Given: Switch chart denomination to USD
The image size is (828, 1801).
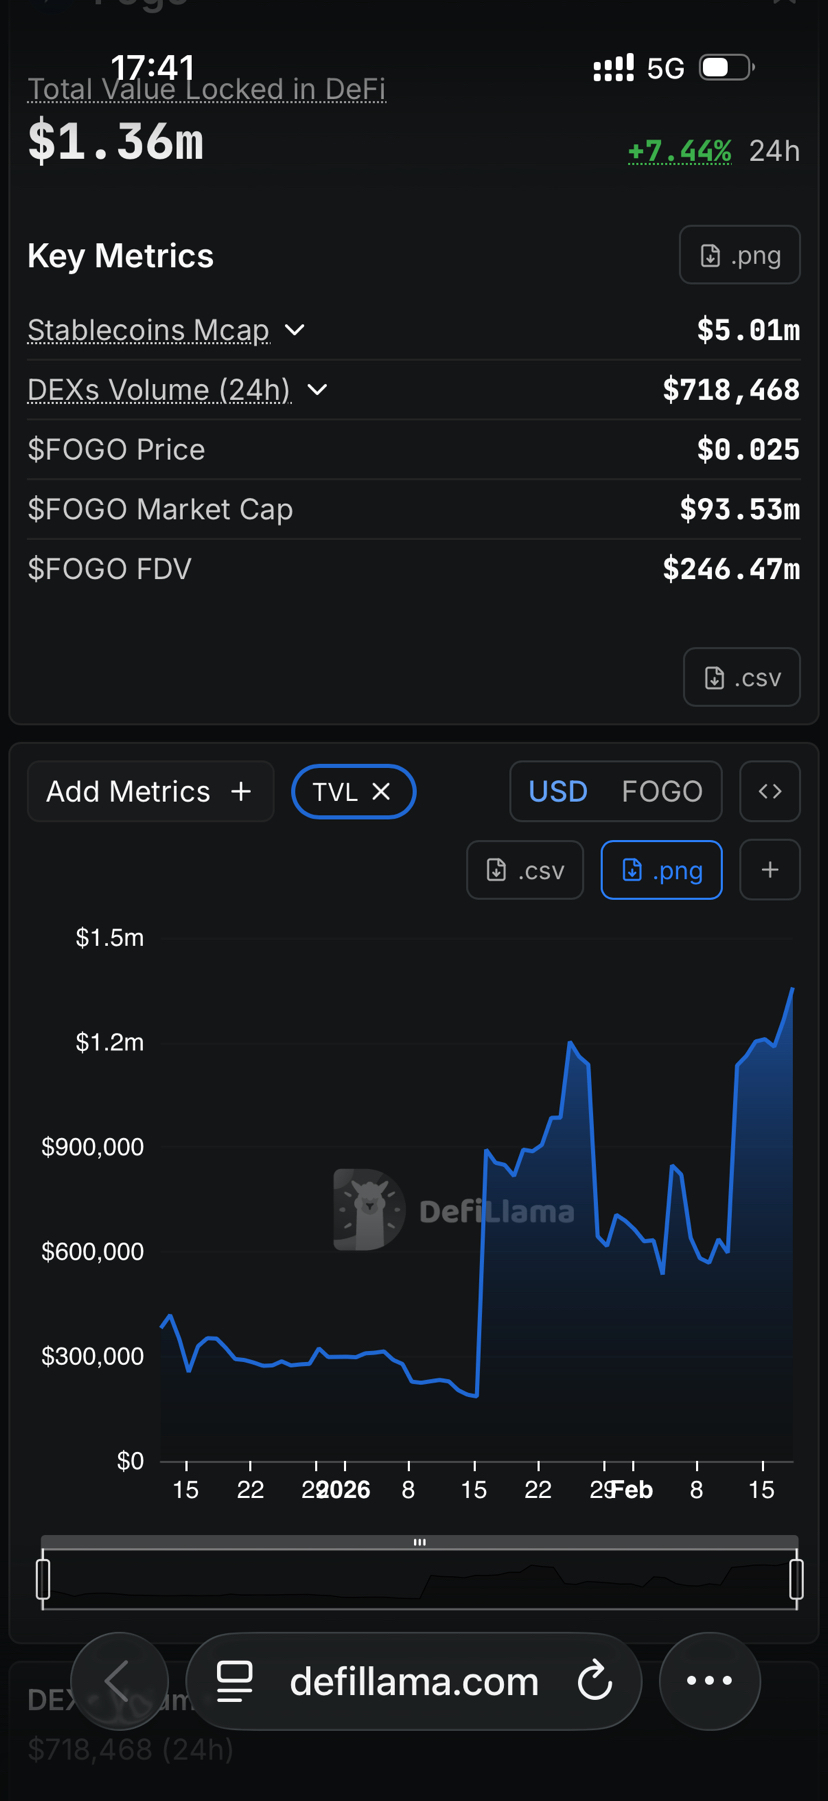Looking at the screenshot, I should pos(558,791).
